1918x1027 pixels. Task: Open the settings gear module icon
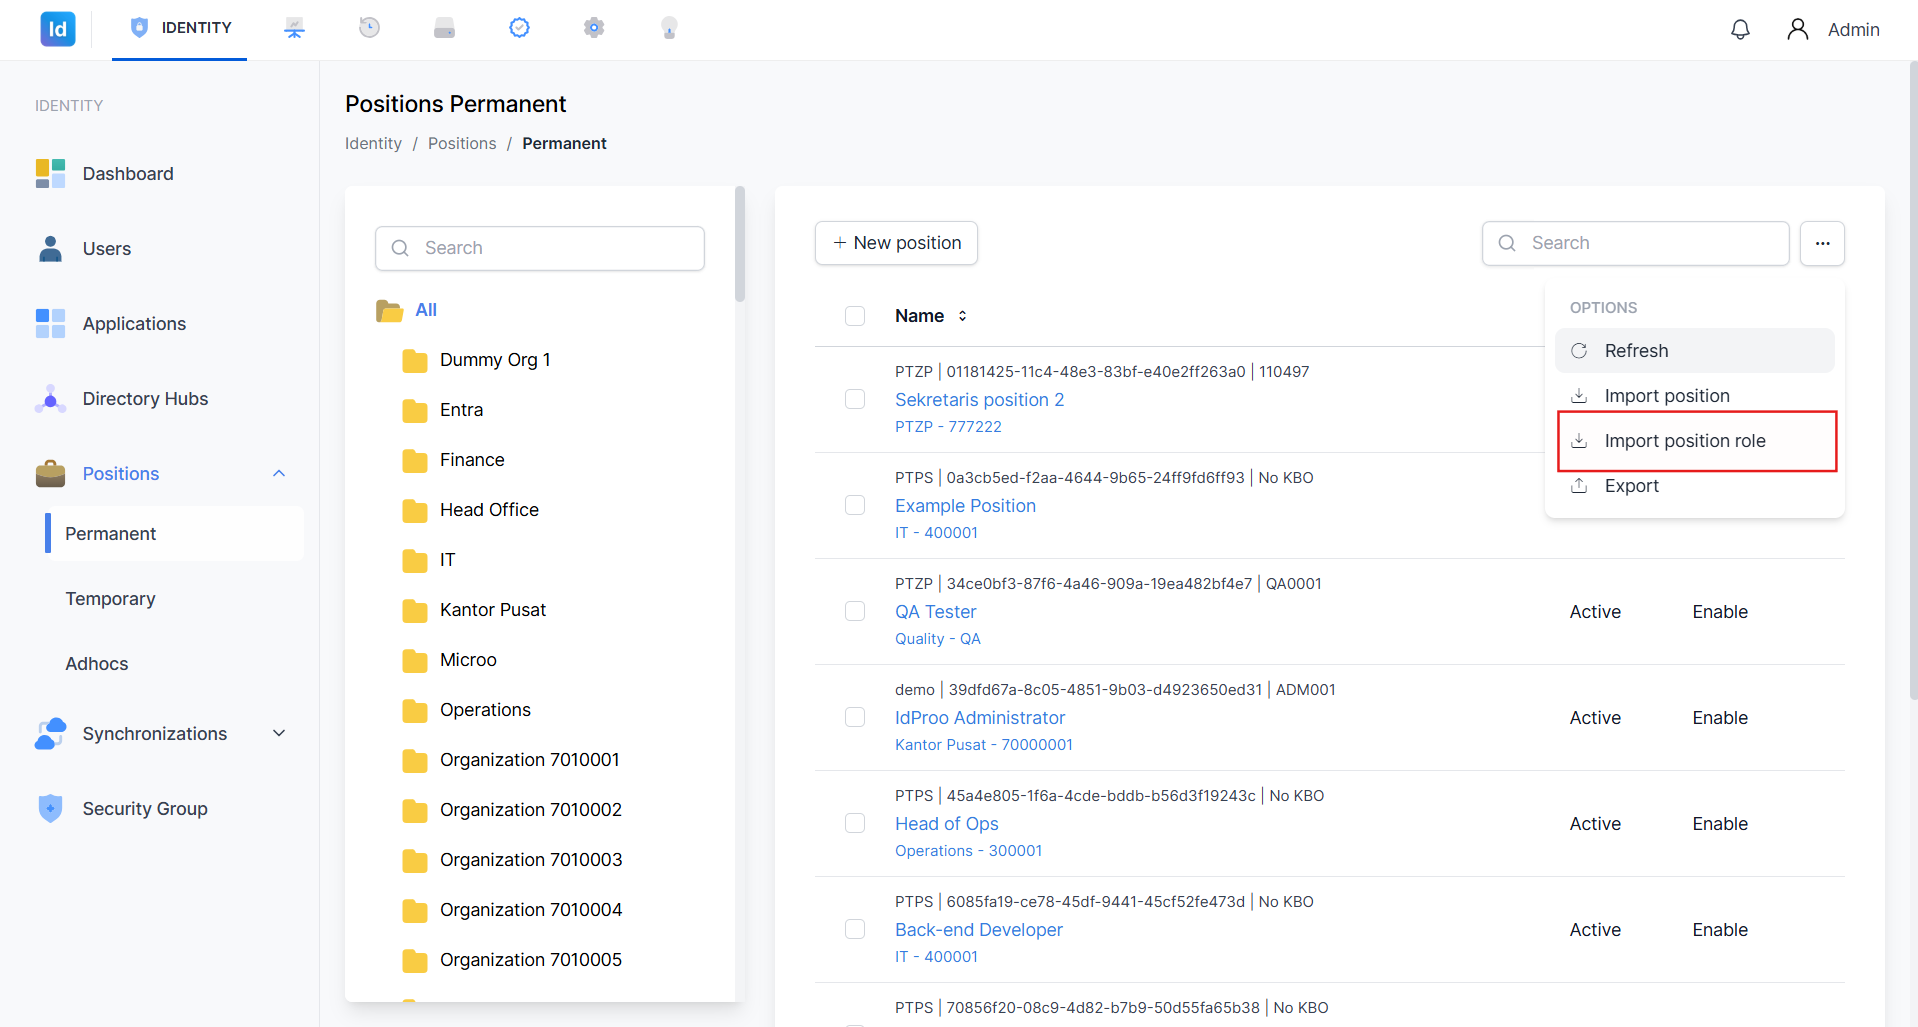click(x=594, y=28)
